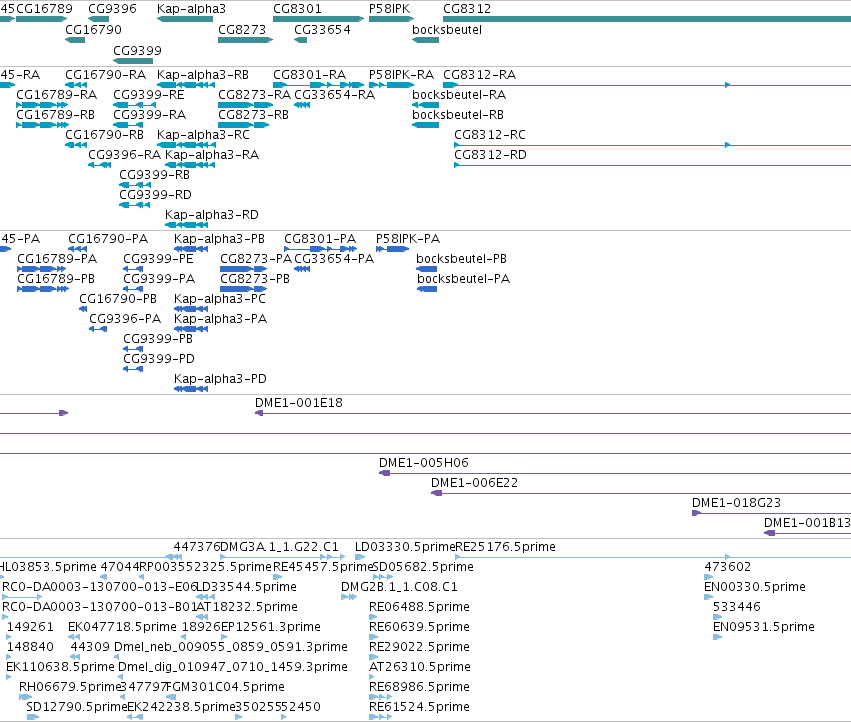Click the CG16790-RB transcript
The image size is (851, 722).
pyautogui.click(x=76, y=145)
